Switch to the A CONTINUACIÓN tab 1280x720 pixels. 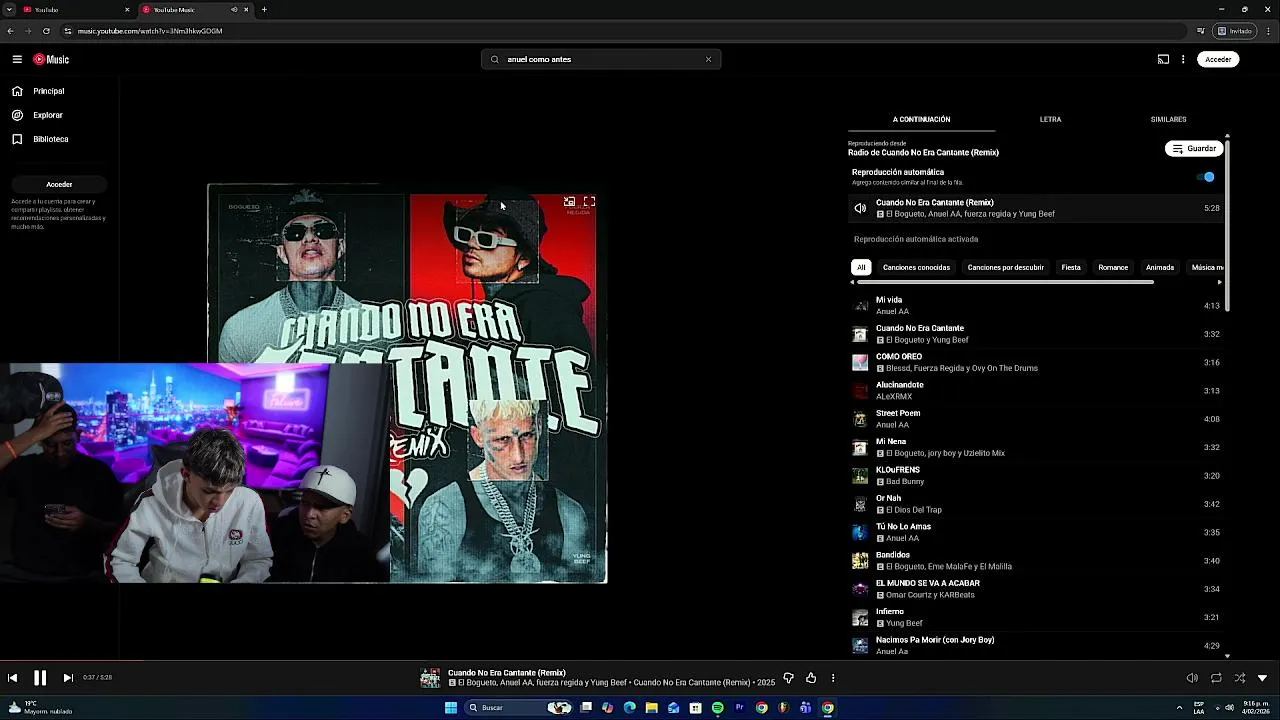coord(921,119)
